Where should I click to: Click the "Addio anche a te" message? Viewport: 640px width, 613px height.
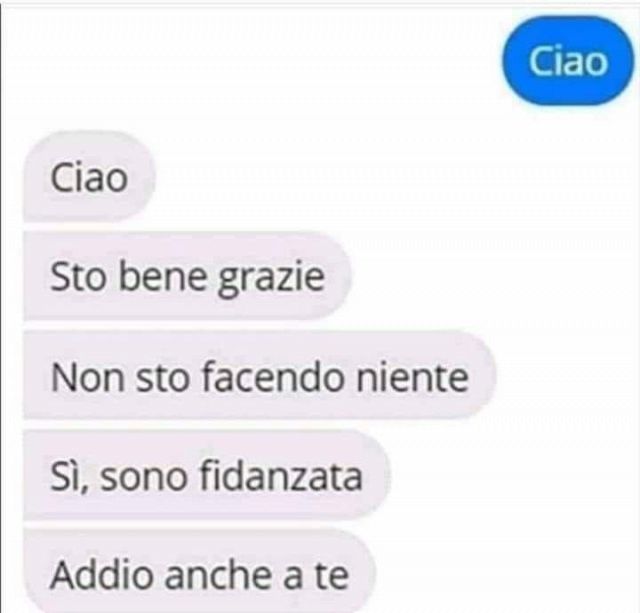click(x=199, y=573)
